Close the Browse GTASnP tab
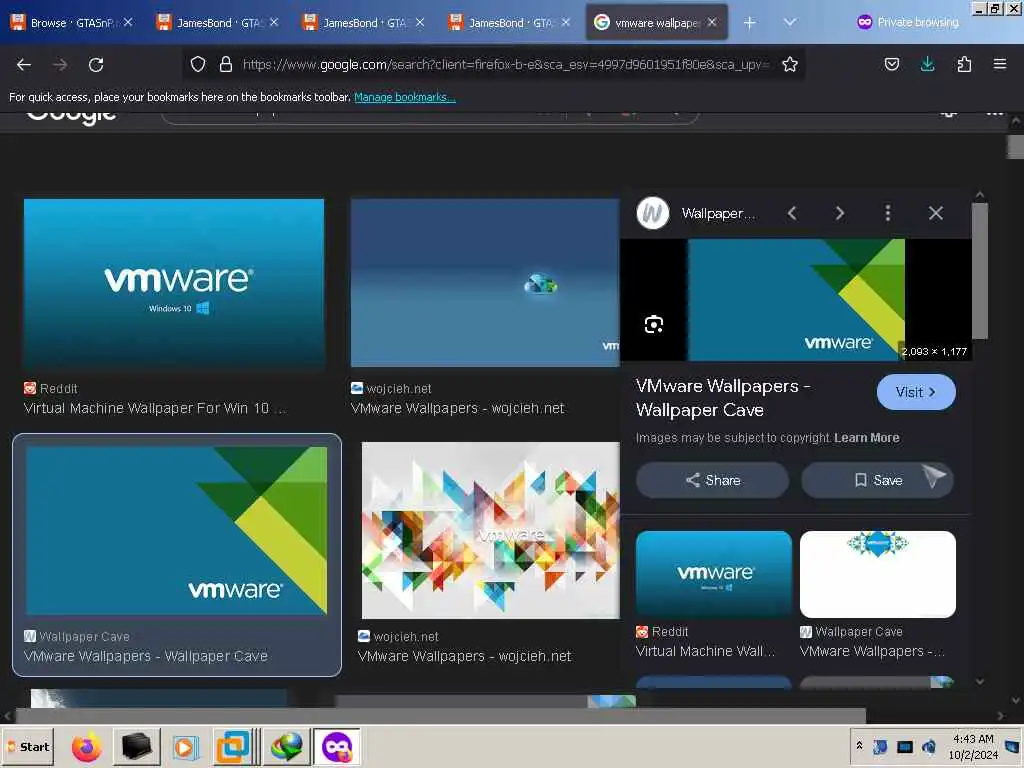Viewport: 1024px width, 768px height. click(128, 23)
